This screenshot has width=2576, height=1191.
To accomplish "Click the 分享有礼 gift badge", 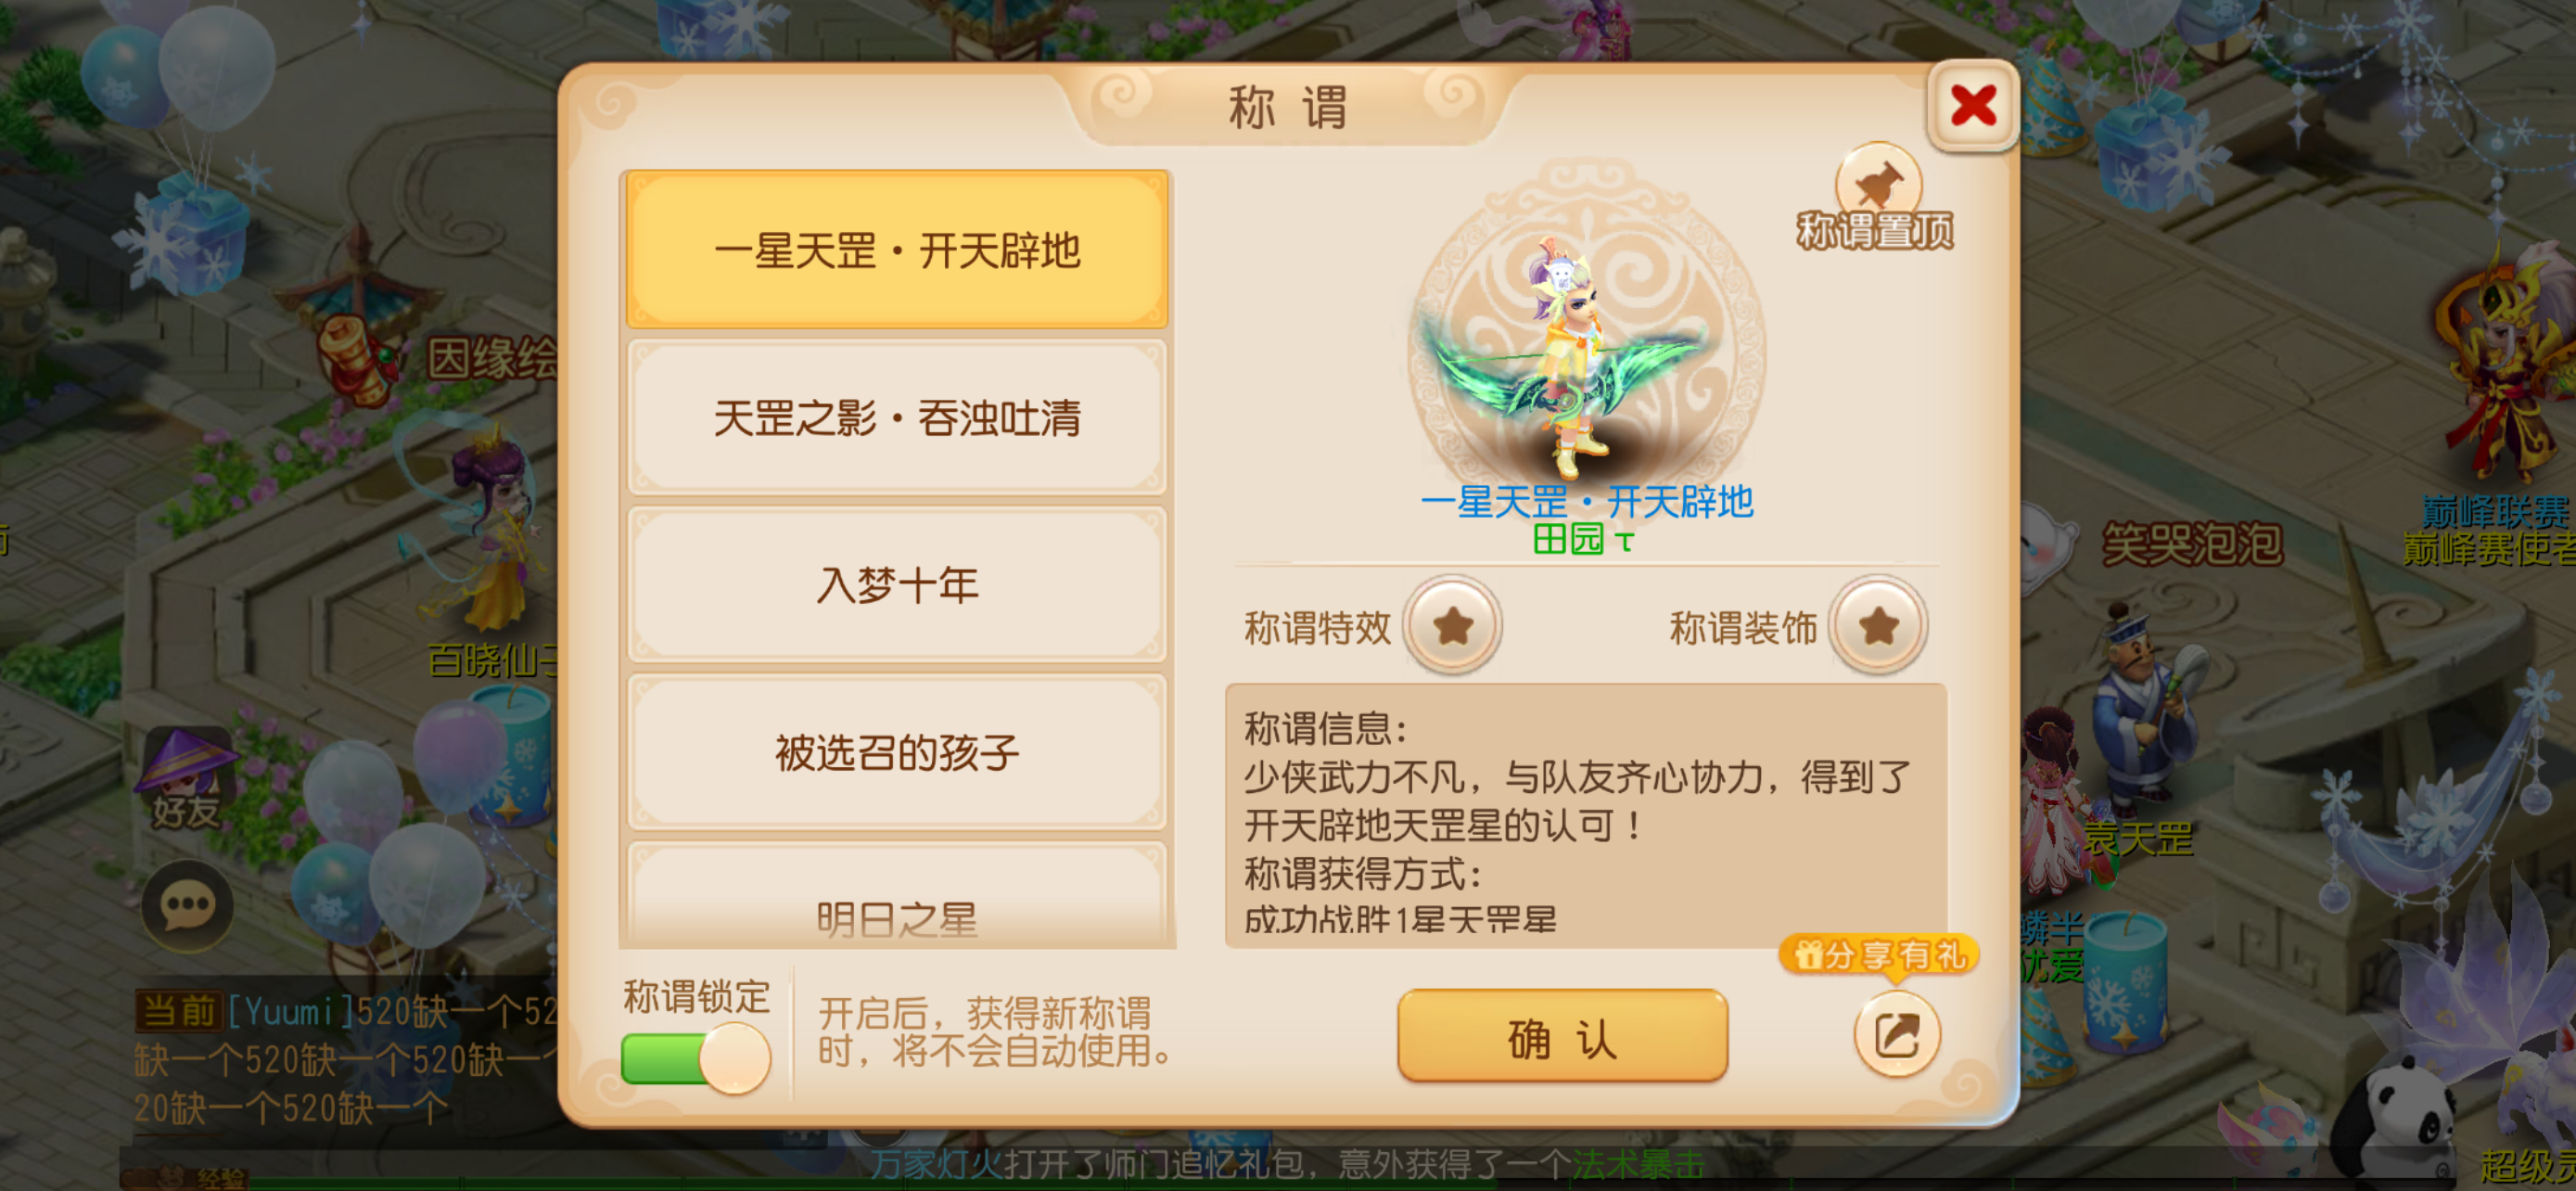I will pos(1879,955).
